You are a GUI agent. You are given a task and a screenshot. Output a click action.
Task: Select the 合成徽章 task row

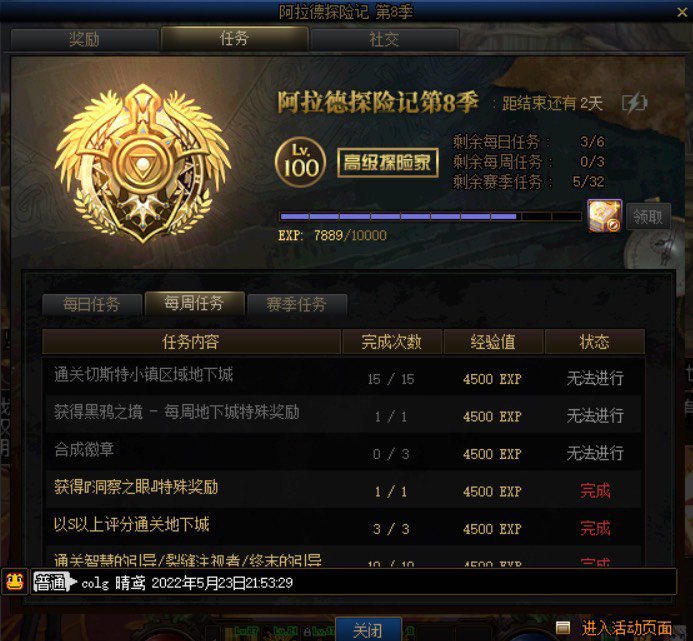tap(343, 452)
